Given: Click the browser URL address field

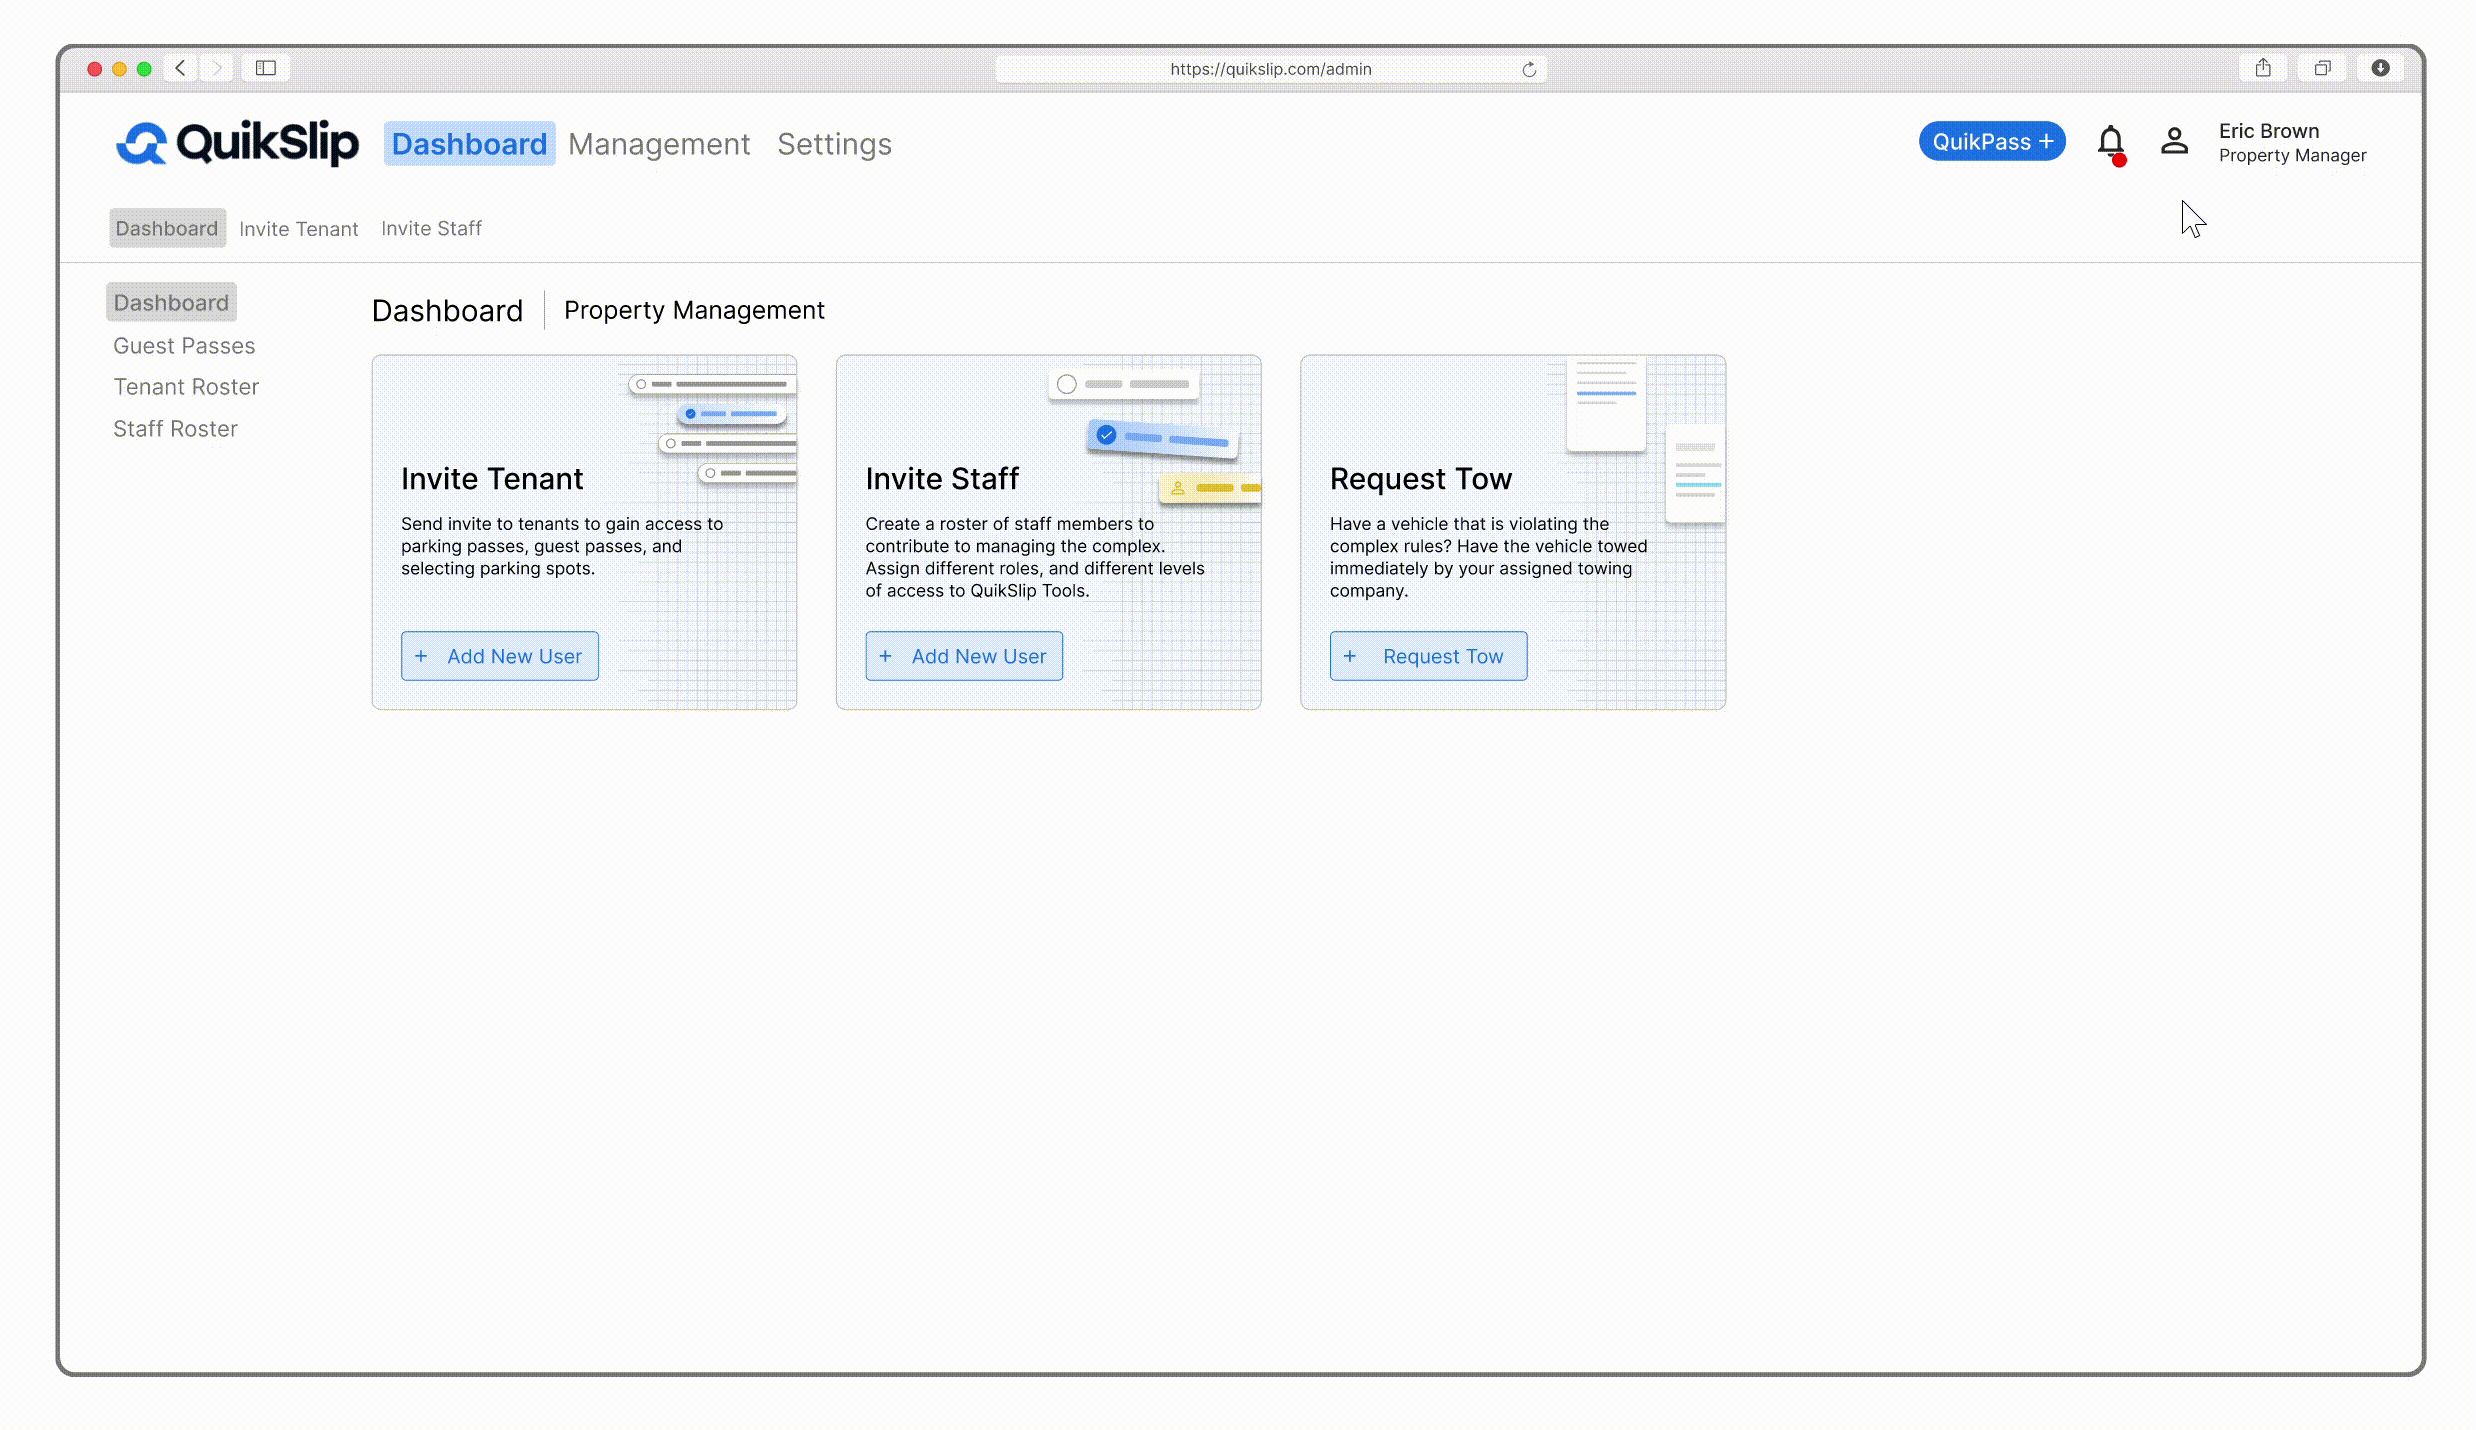Looking at the screenshot, I should [1270, 69].
